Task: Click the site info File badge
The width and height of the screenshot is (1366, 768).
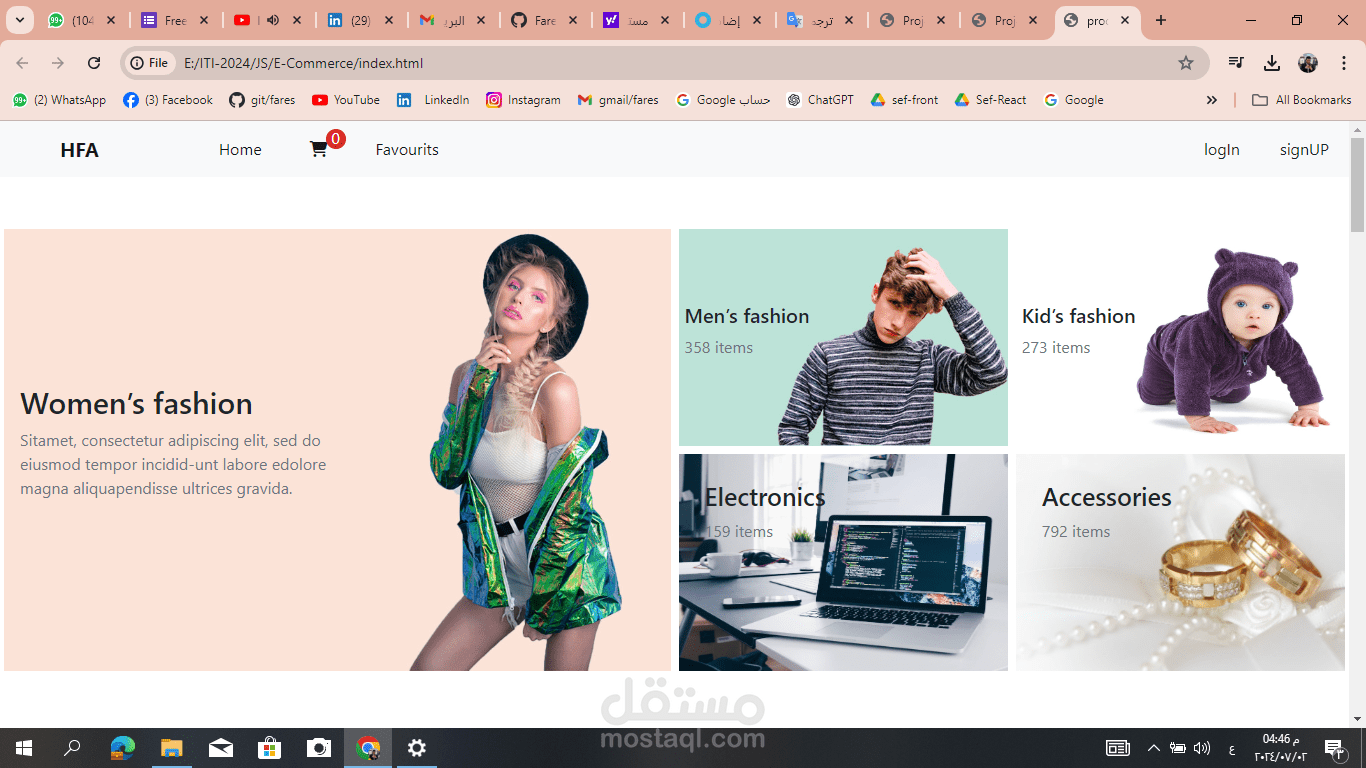Action: pyautogui.click(x=149, y=62)
